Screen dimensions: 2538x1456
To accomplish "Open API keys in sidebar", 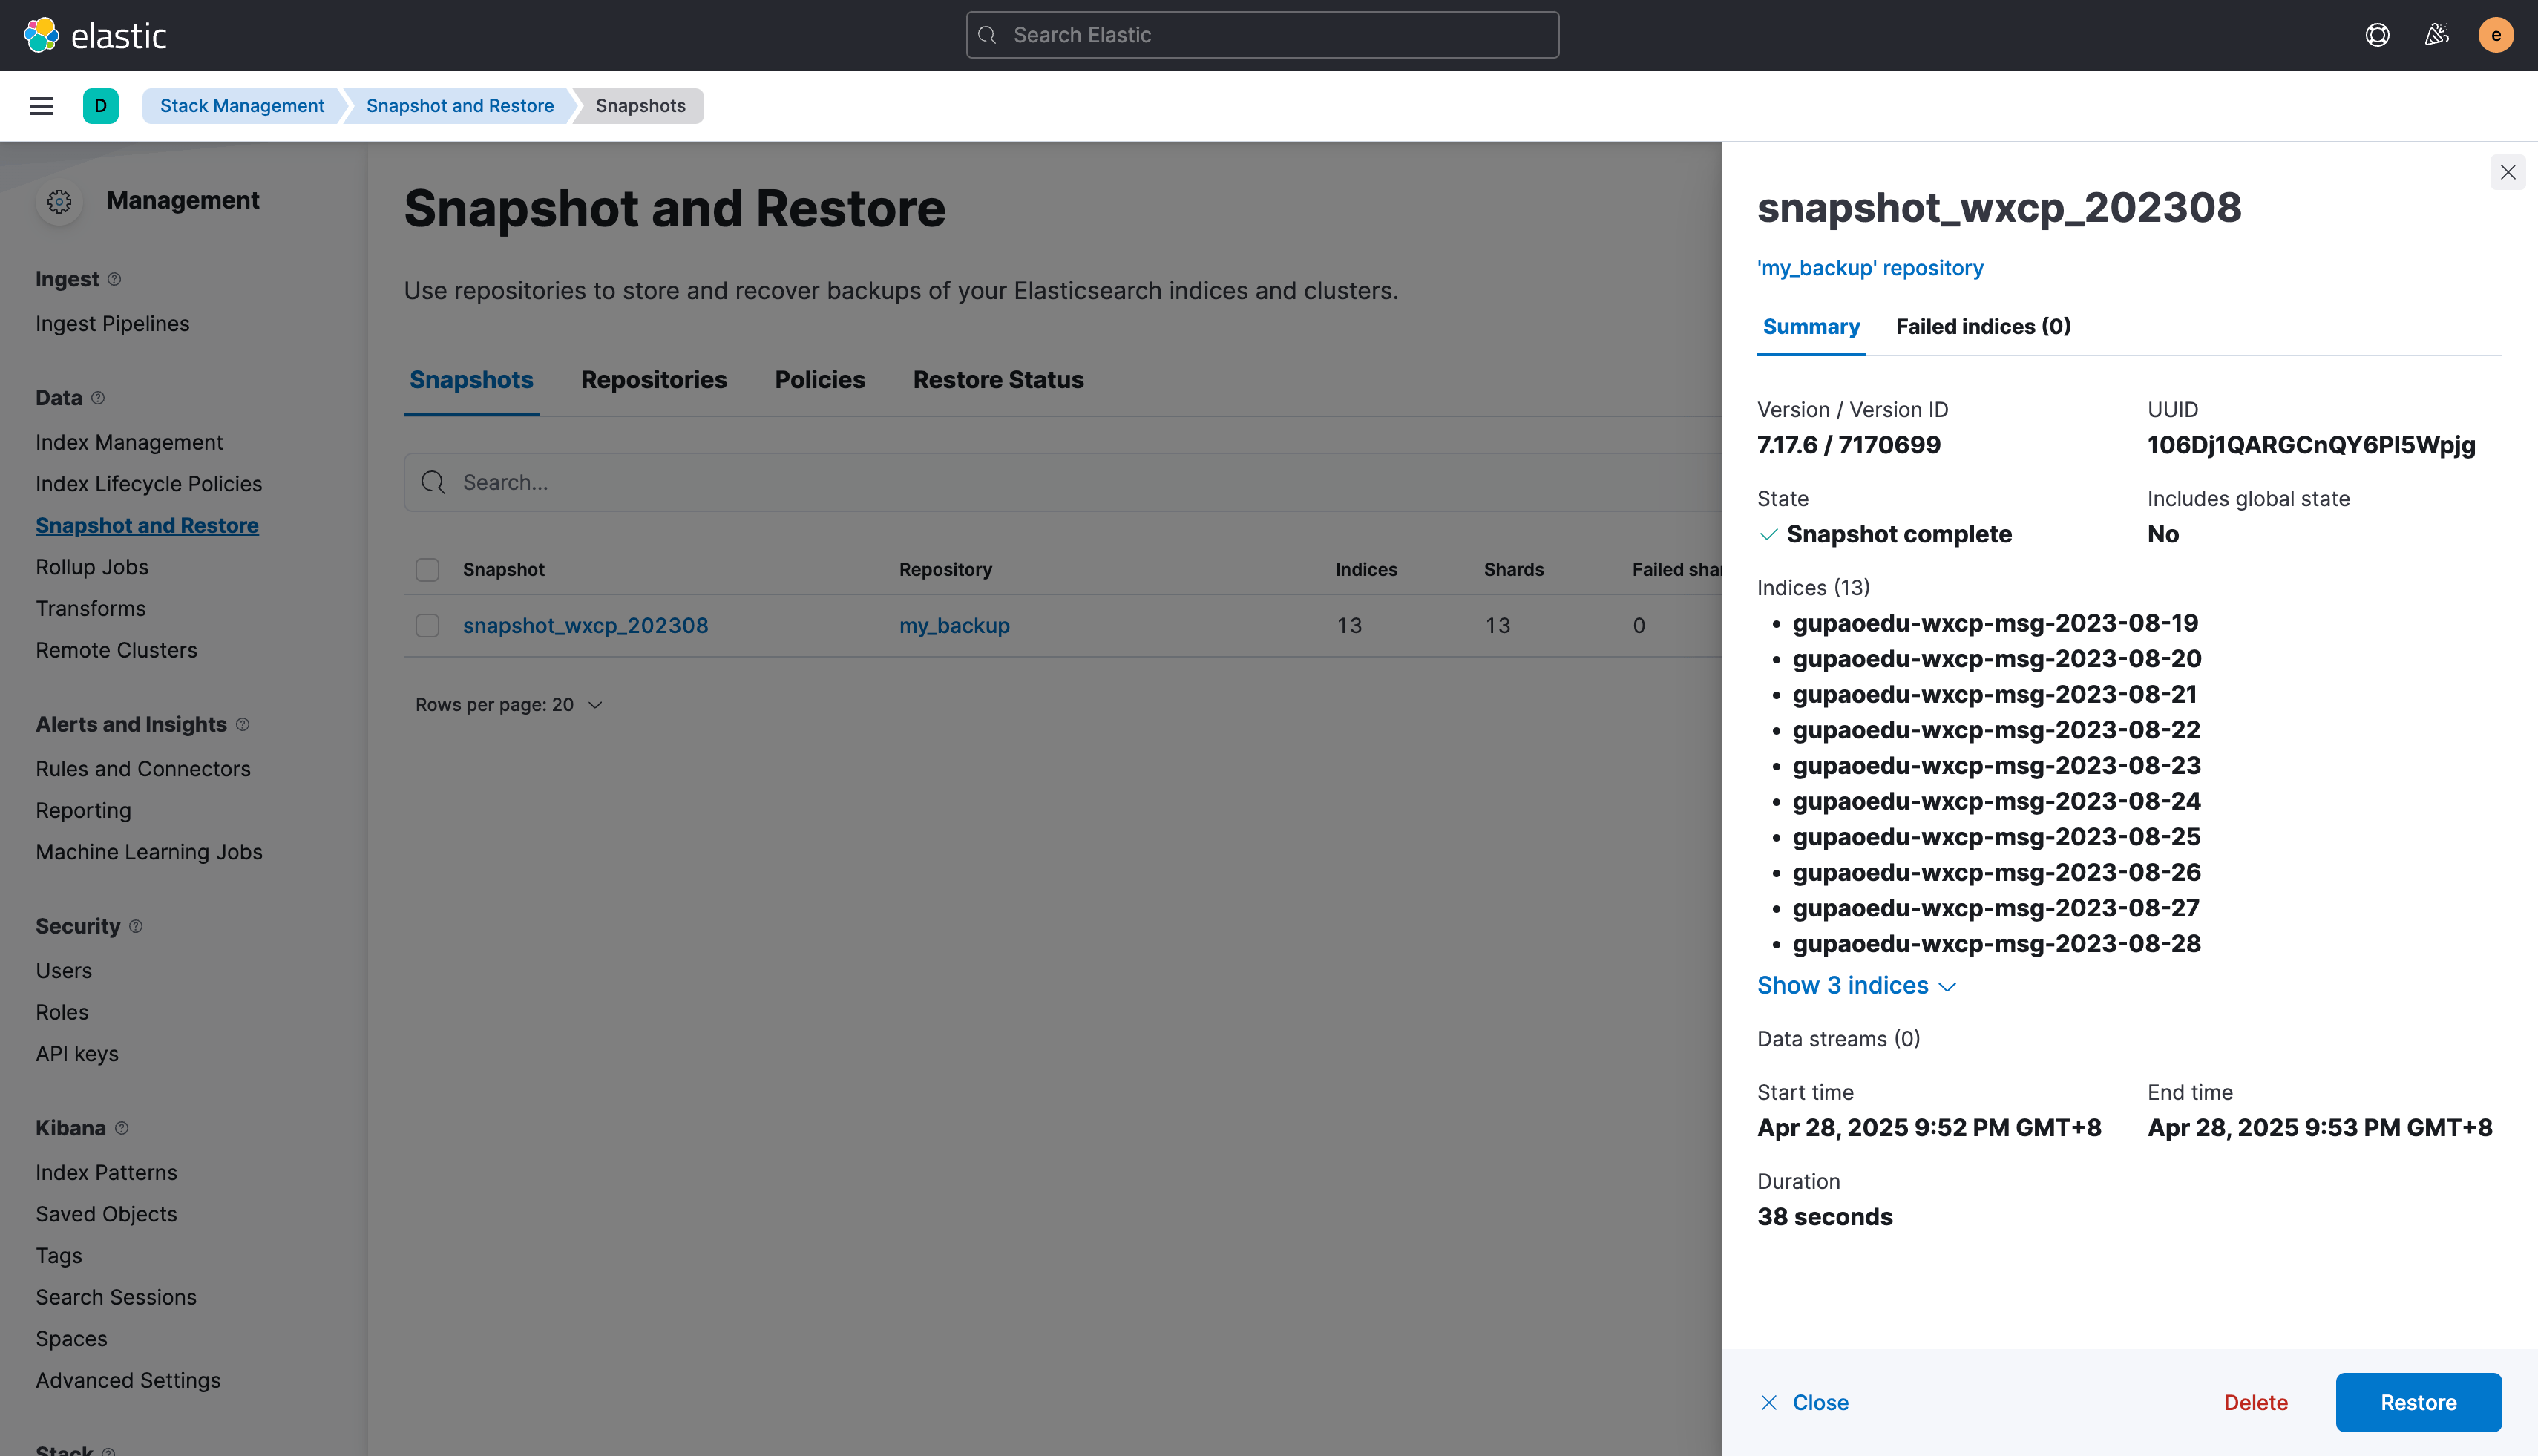I will tap(77, 1054).
